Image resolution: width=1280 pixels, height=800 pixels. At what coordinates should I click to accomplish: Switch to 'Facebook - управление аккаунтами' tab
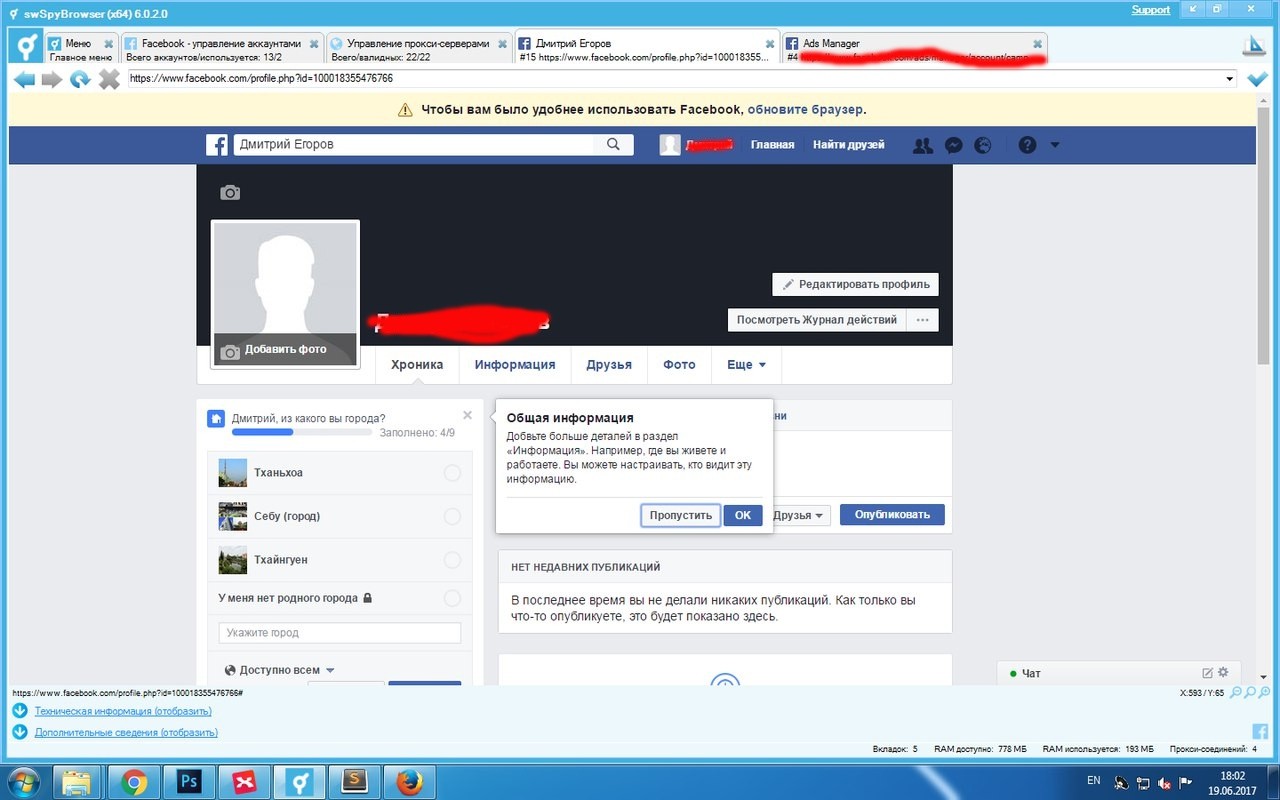click(221, 49)
